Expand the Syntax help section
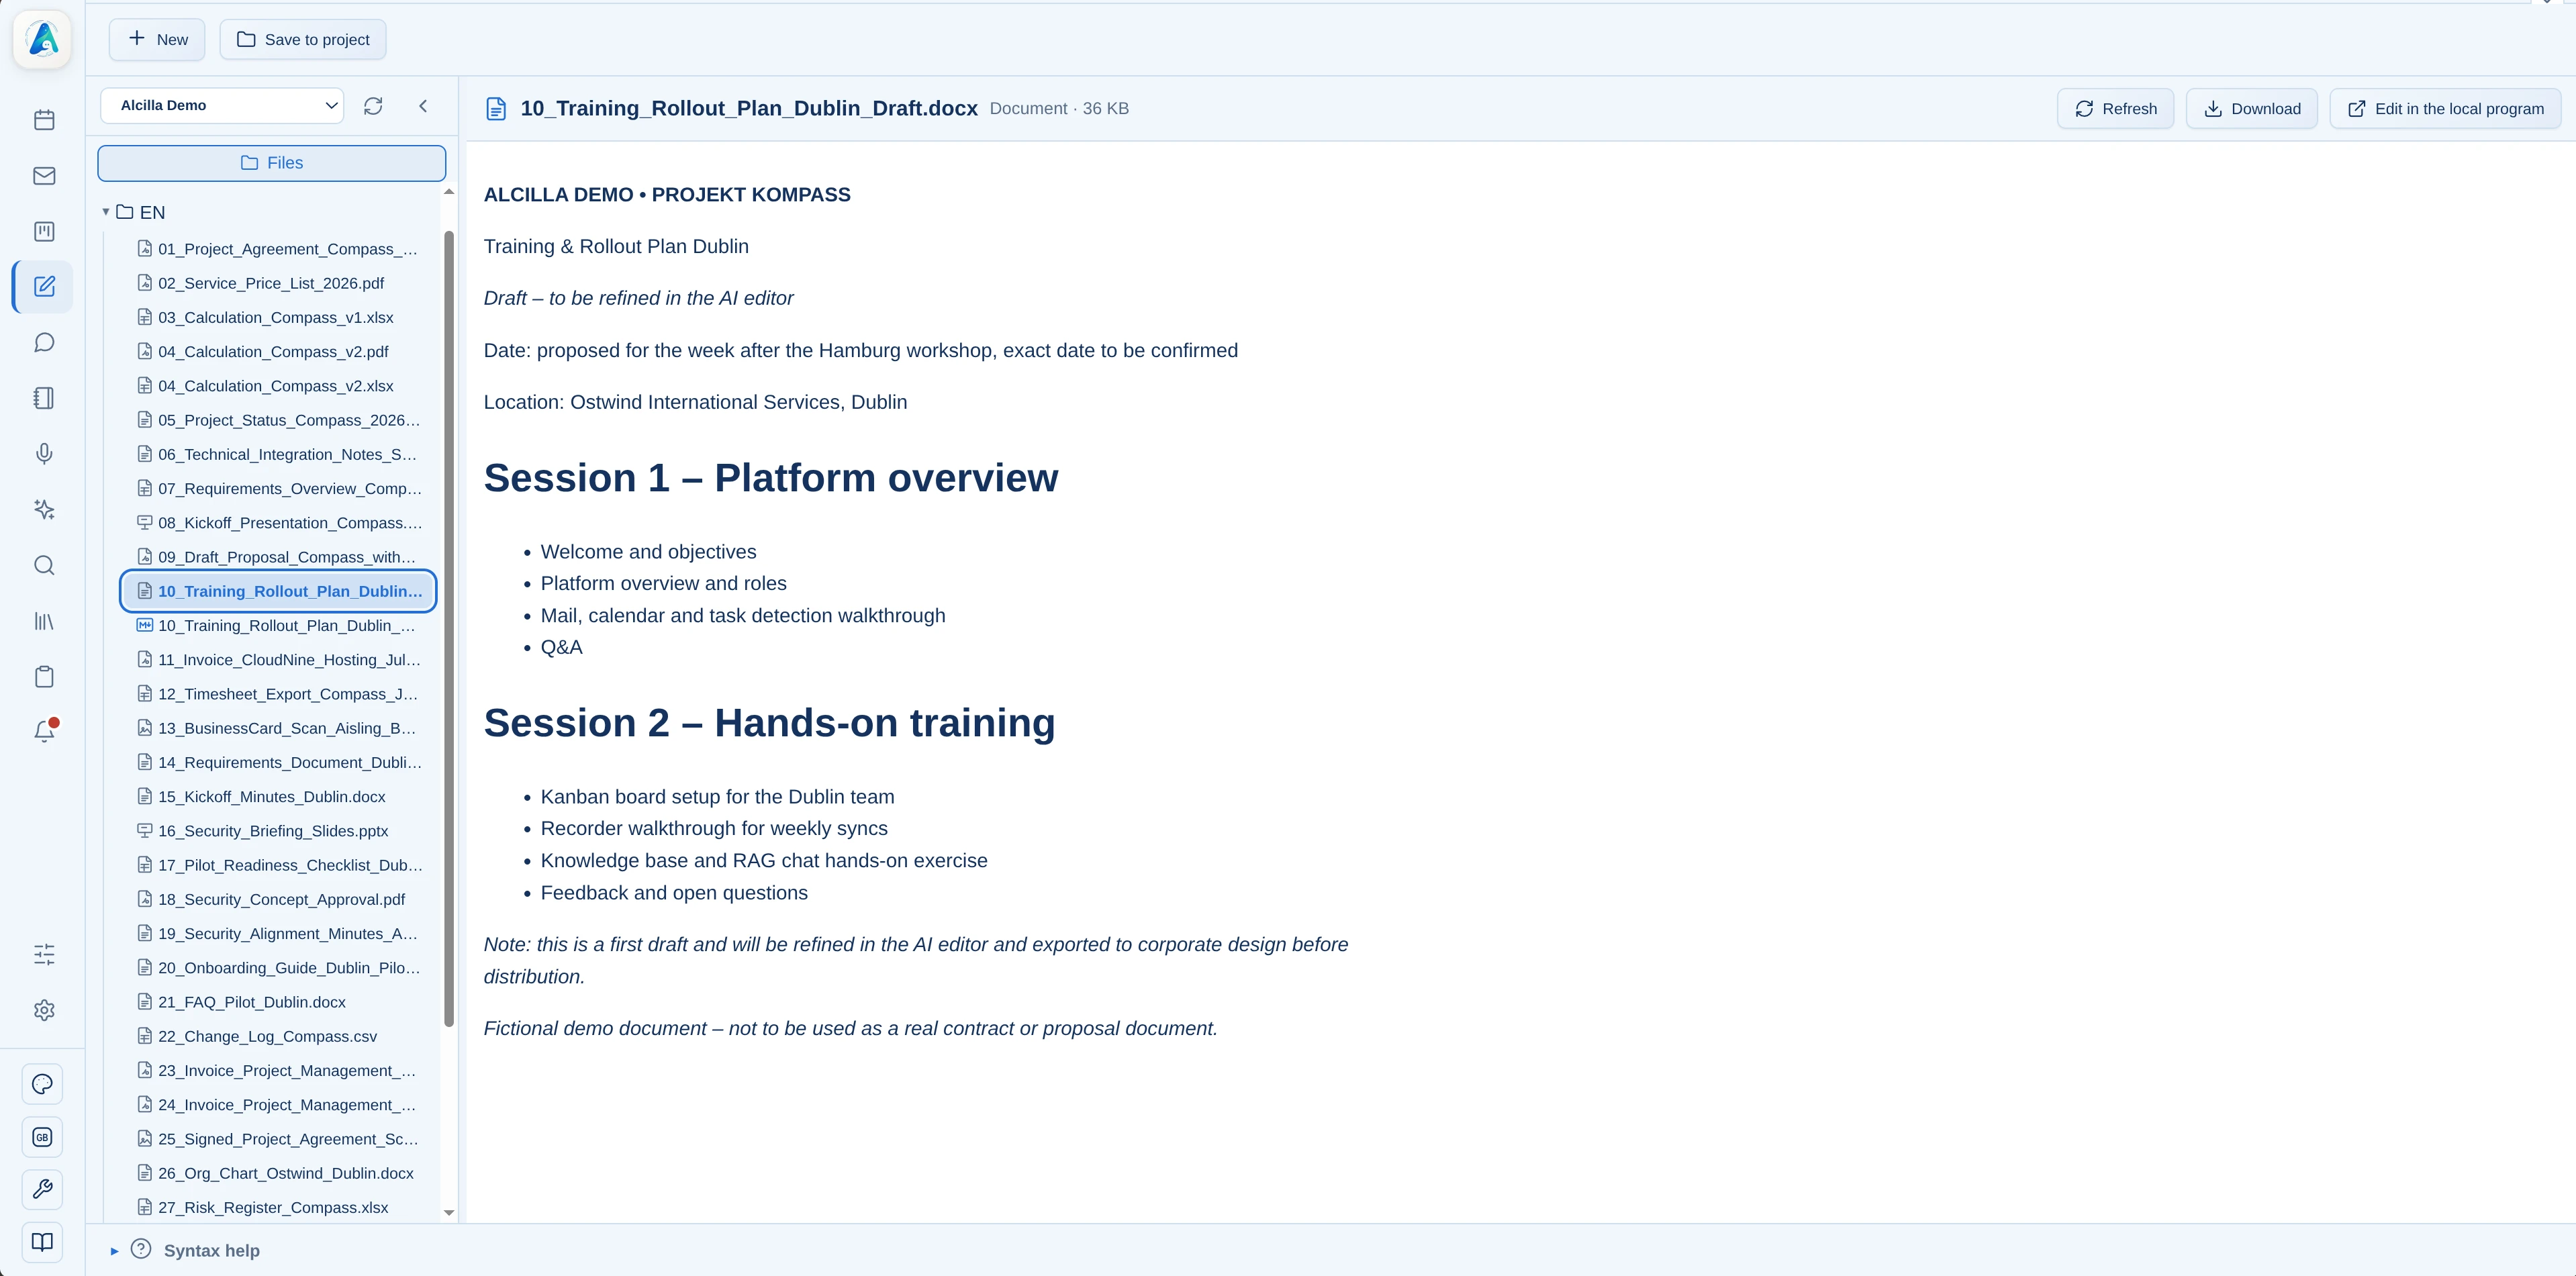Image resolution: width=2576 pixels, height=1276 pixels. pos(114,1251)
